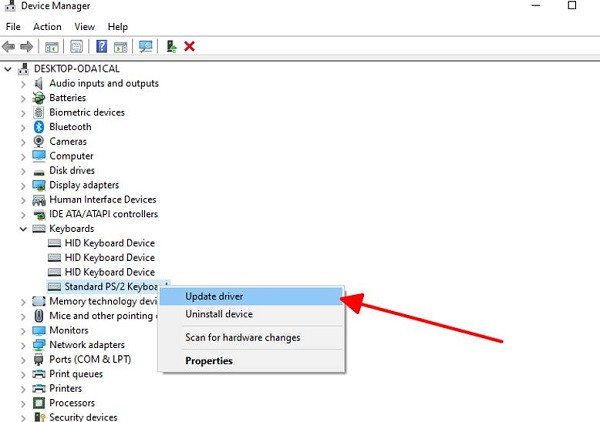Click the Audio inputs speaker icon
The image size is (600, 422).
tap(39, 83)
